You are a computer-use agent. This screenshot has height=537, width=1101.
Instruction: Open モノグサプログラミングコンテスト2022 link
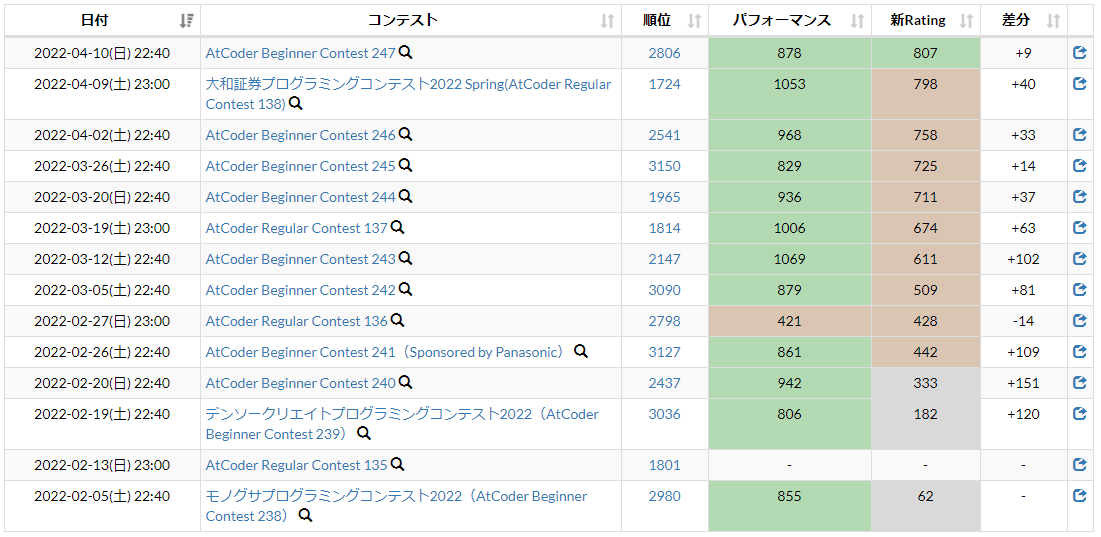coord(397,506)
